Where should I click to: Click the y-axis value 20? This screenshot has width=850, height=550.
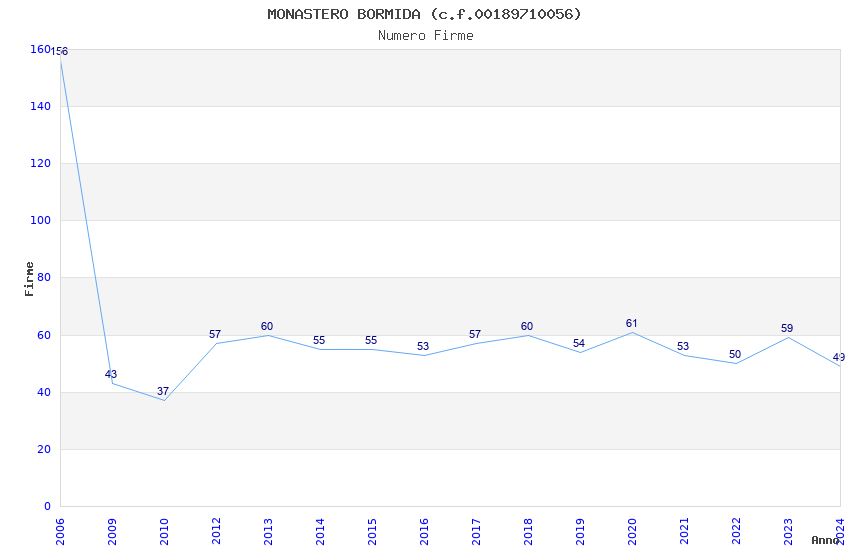click(44, 450)
